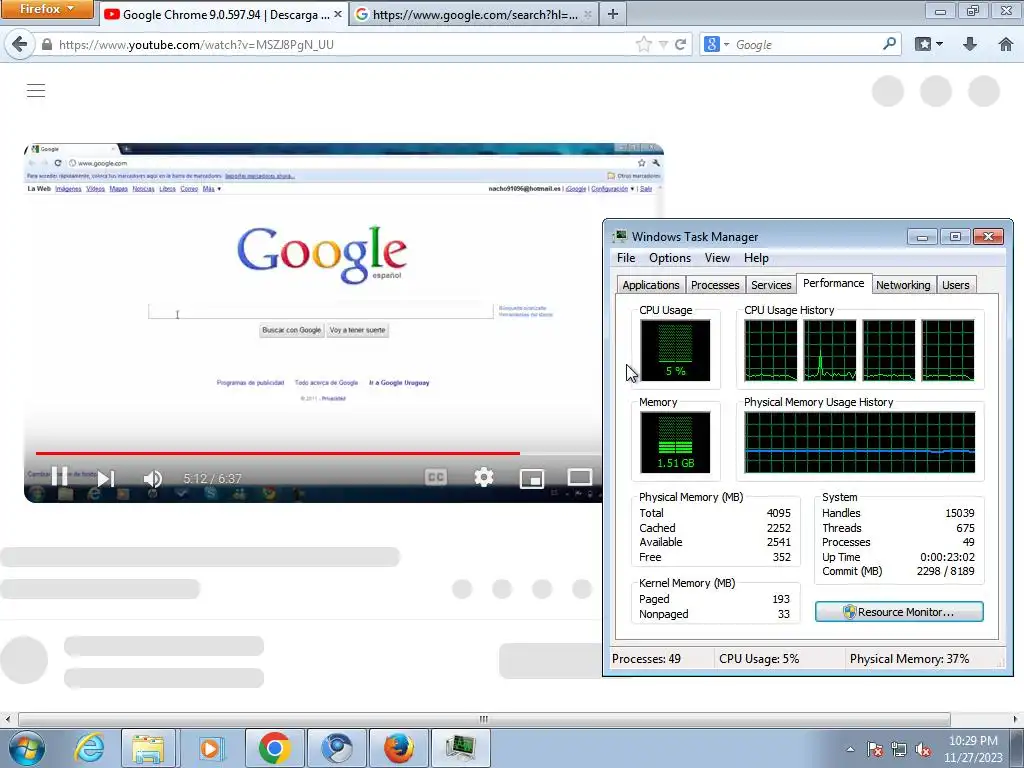Open the Options menu in Task Manager

(669, 258)
